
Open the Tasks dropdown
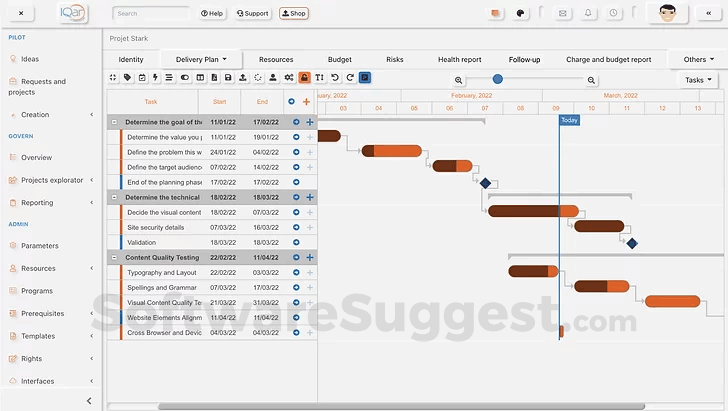[x=699, y=80]
